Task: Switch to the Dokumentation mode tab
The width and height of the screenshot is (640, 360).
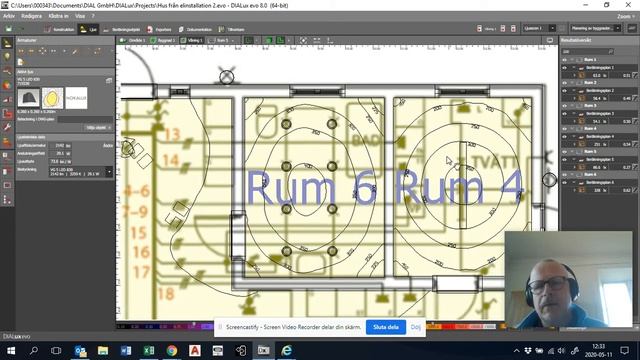Action: 195,29
